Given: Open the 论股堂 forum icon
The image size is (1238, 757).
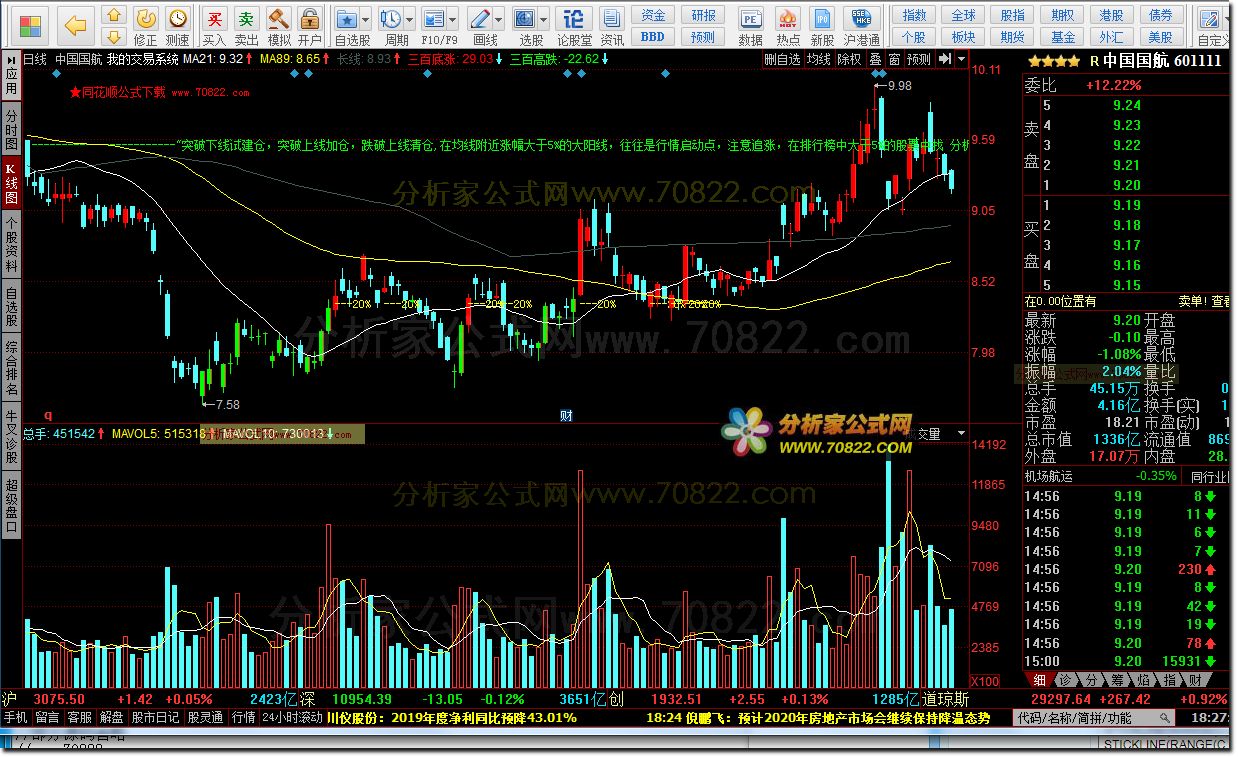Looking at the screenshot, I should tap(574, 26).
